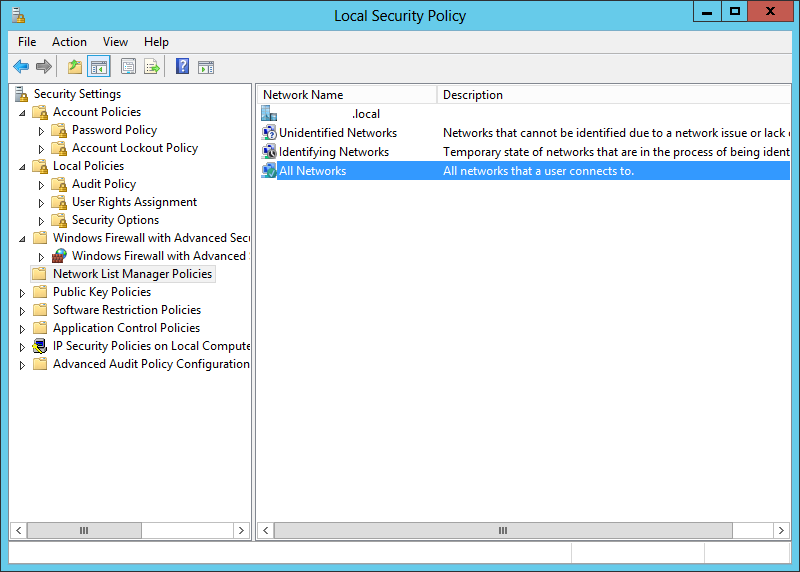Image resolution: width=800 pixels, height=572 pixels.
Task: Toggle the Show/Hide Console Tree icon
Action: click(x=98, y=66)
